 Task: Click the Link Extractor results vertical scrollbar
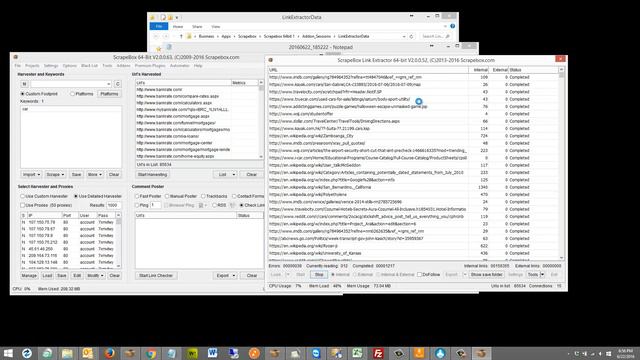point(562,164)
